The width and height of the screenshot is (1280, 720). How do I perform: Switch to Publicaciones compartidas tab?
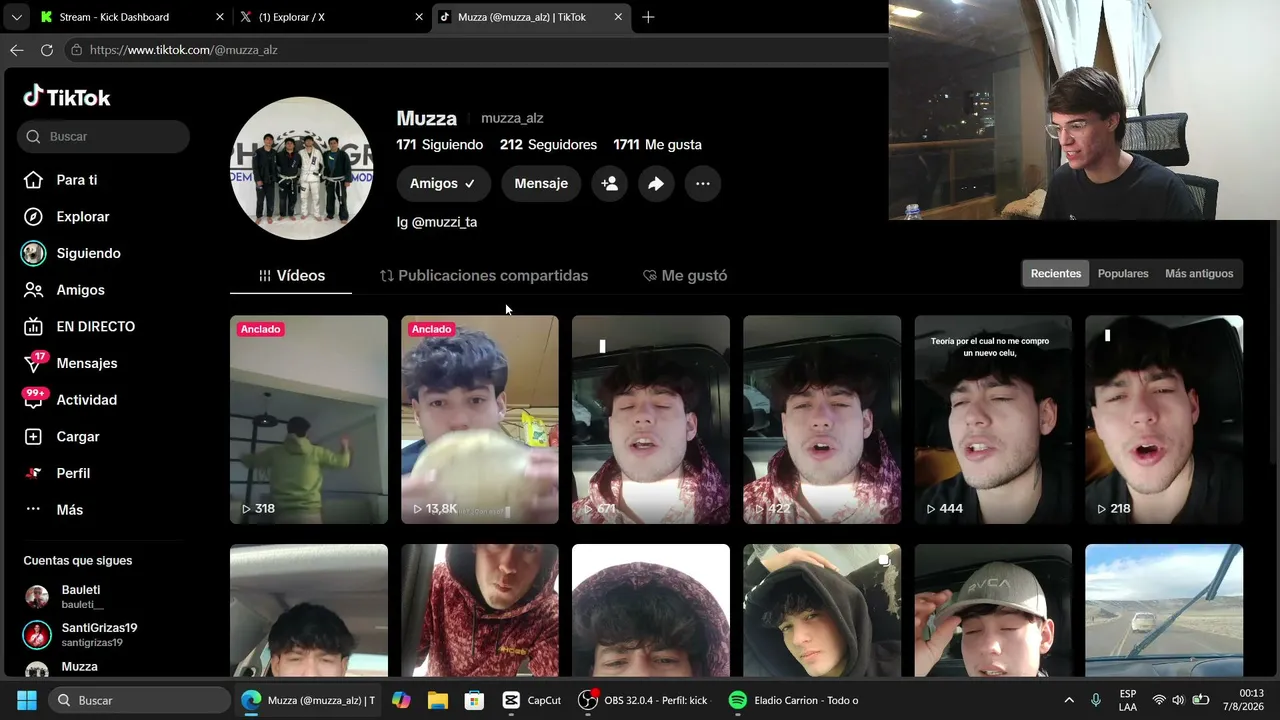click(484, 276)
